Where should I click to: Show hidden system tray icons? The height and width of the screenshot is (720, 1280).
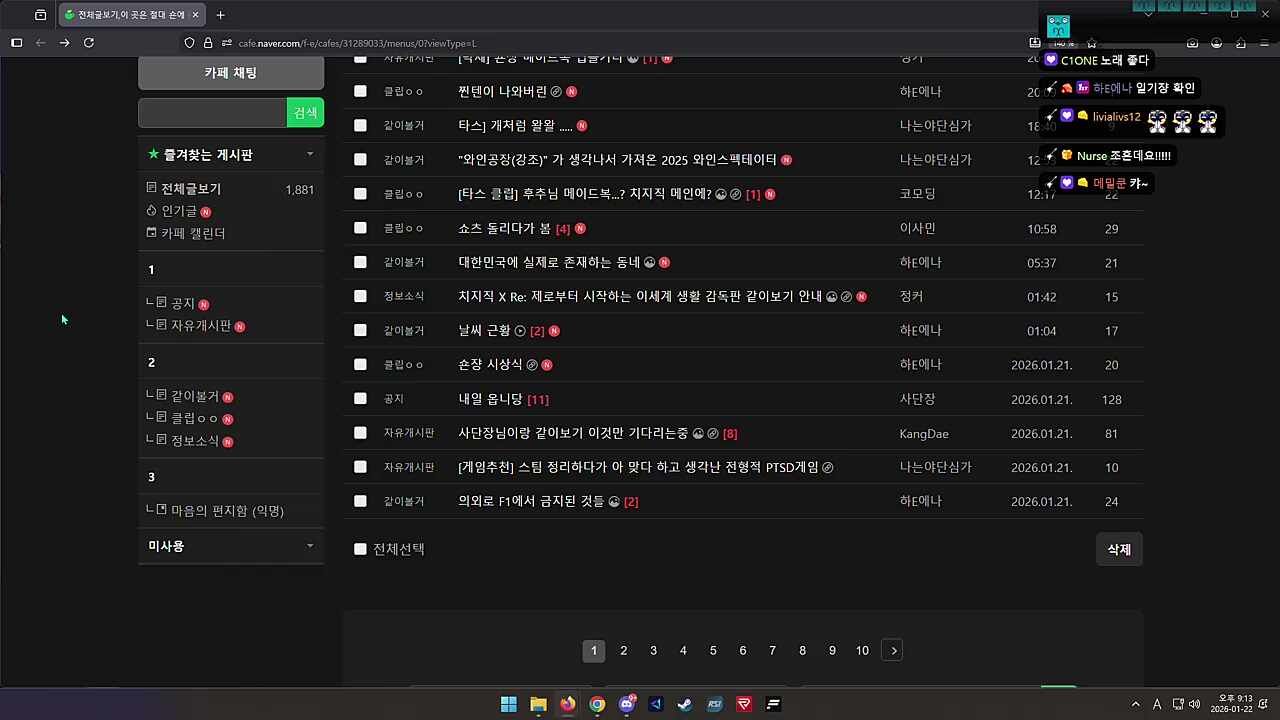pos(1135,704)
